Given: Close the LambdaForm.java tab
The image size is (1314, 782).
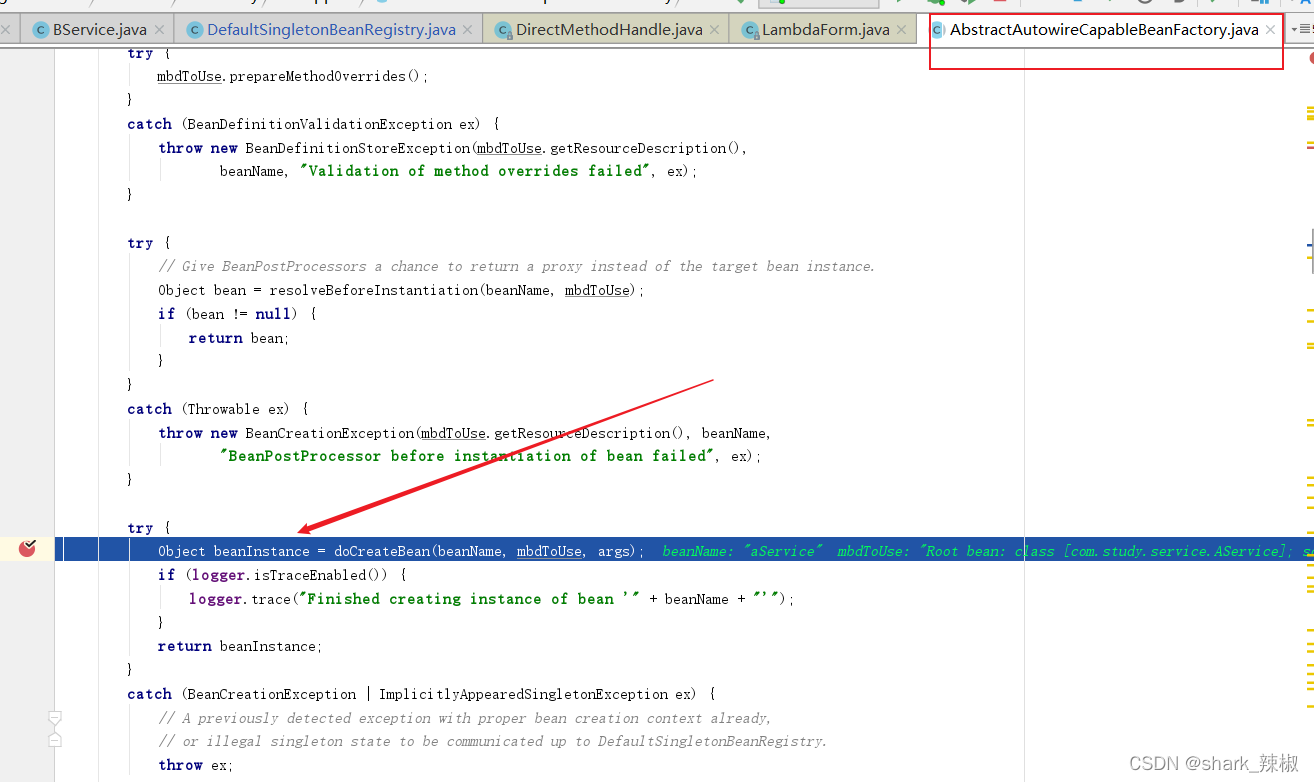Looking at the screenshot, I should [901, 30].
